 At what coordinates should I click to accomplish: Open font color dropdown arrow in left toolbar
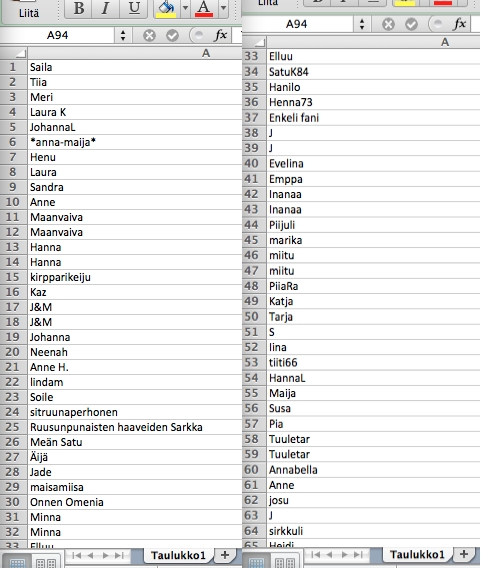pyautogui.click(x=223, y=8)
